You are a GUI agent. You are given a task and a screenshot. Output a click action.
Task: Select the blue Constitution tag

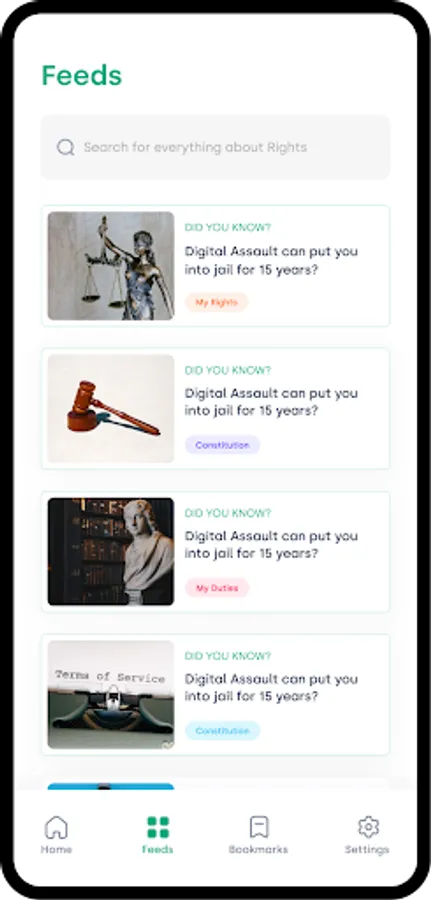click(x=222, y=731)
